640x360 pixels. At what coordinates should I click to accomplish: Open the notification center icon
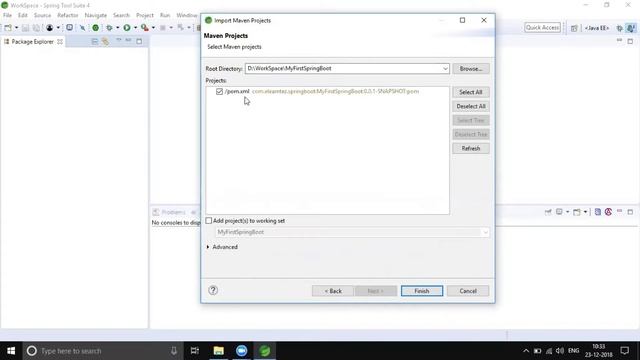pyautogui.click(x=624, y=351)
